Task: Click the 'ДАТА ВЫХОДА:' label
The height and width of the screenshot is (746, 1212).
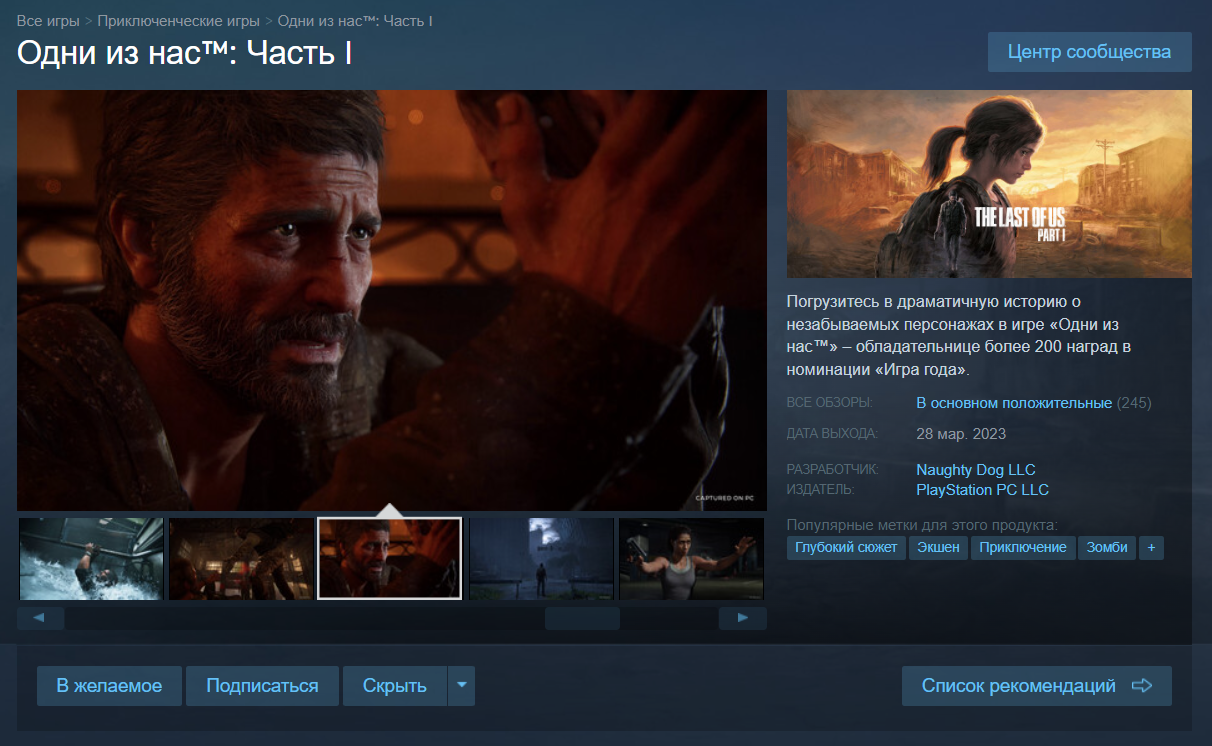Action: pyautogui.click(x=832, y=434)
